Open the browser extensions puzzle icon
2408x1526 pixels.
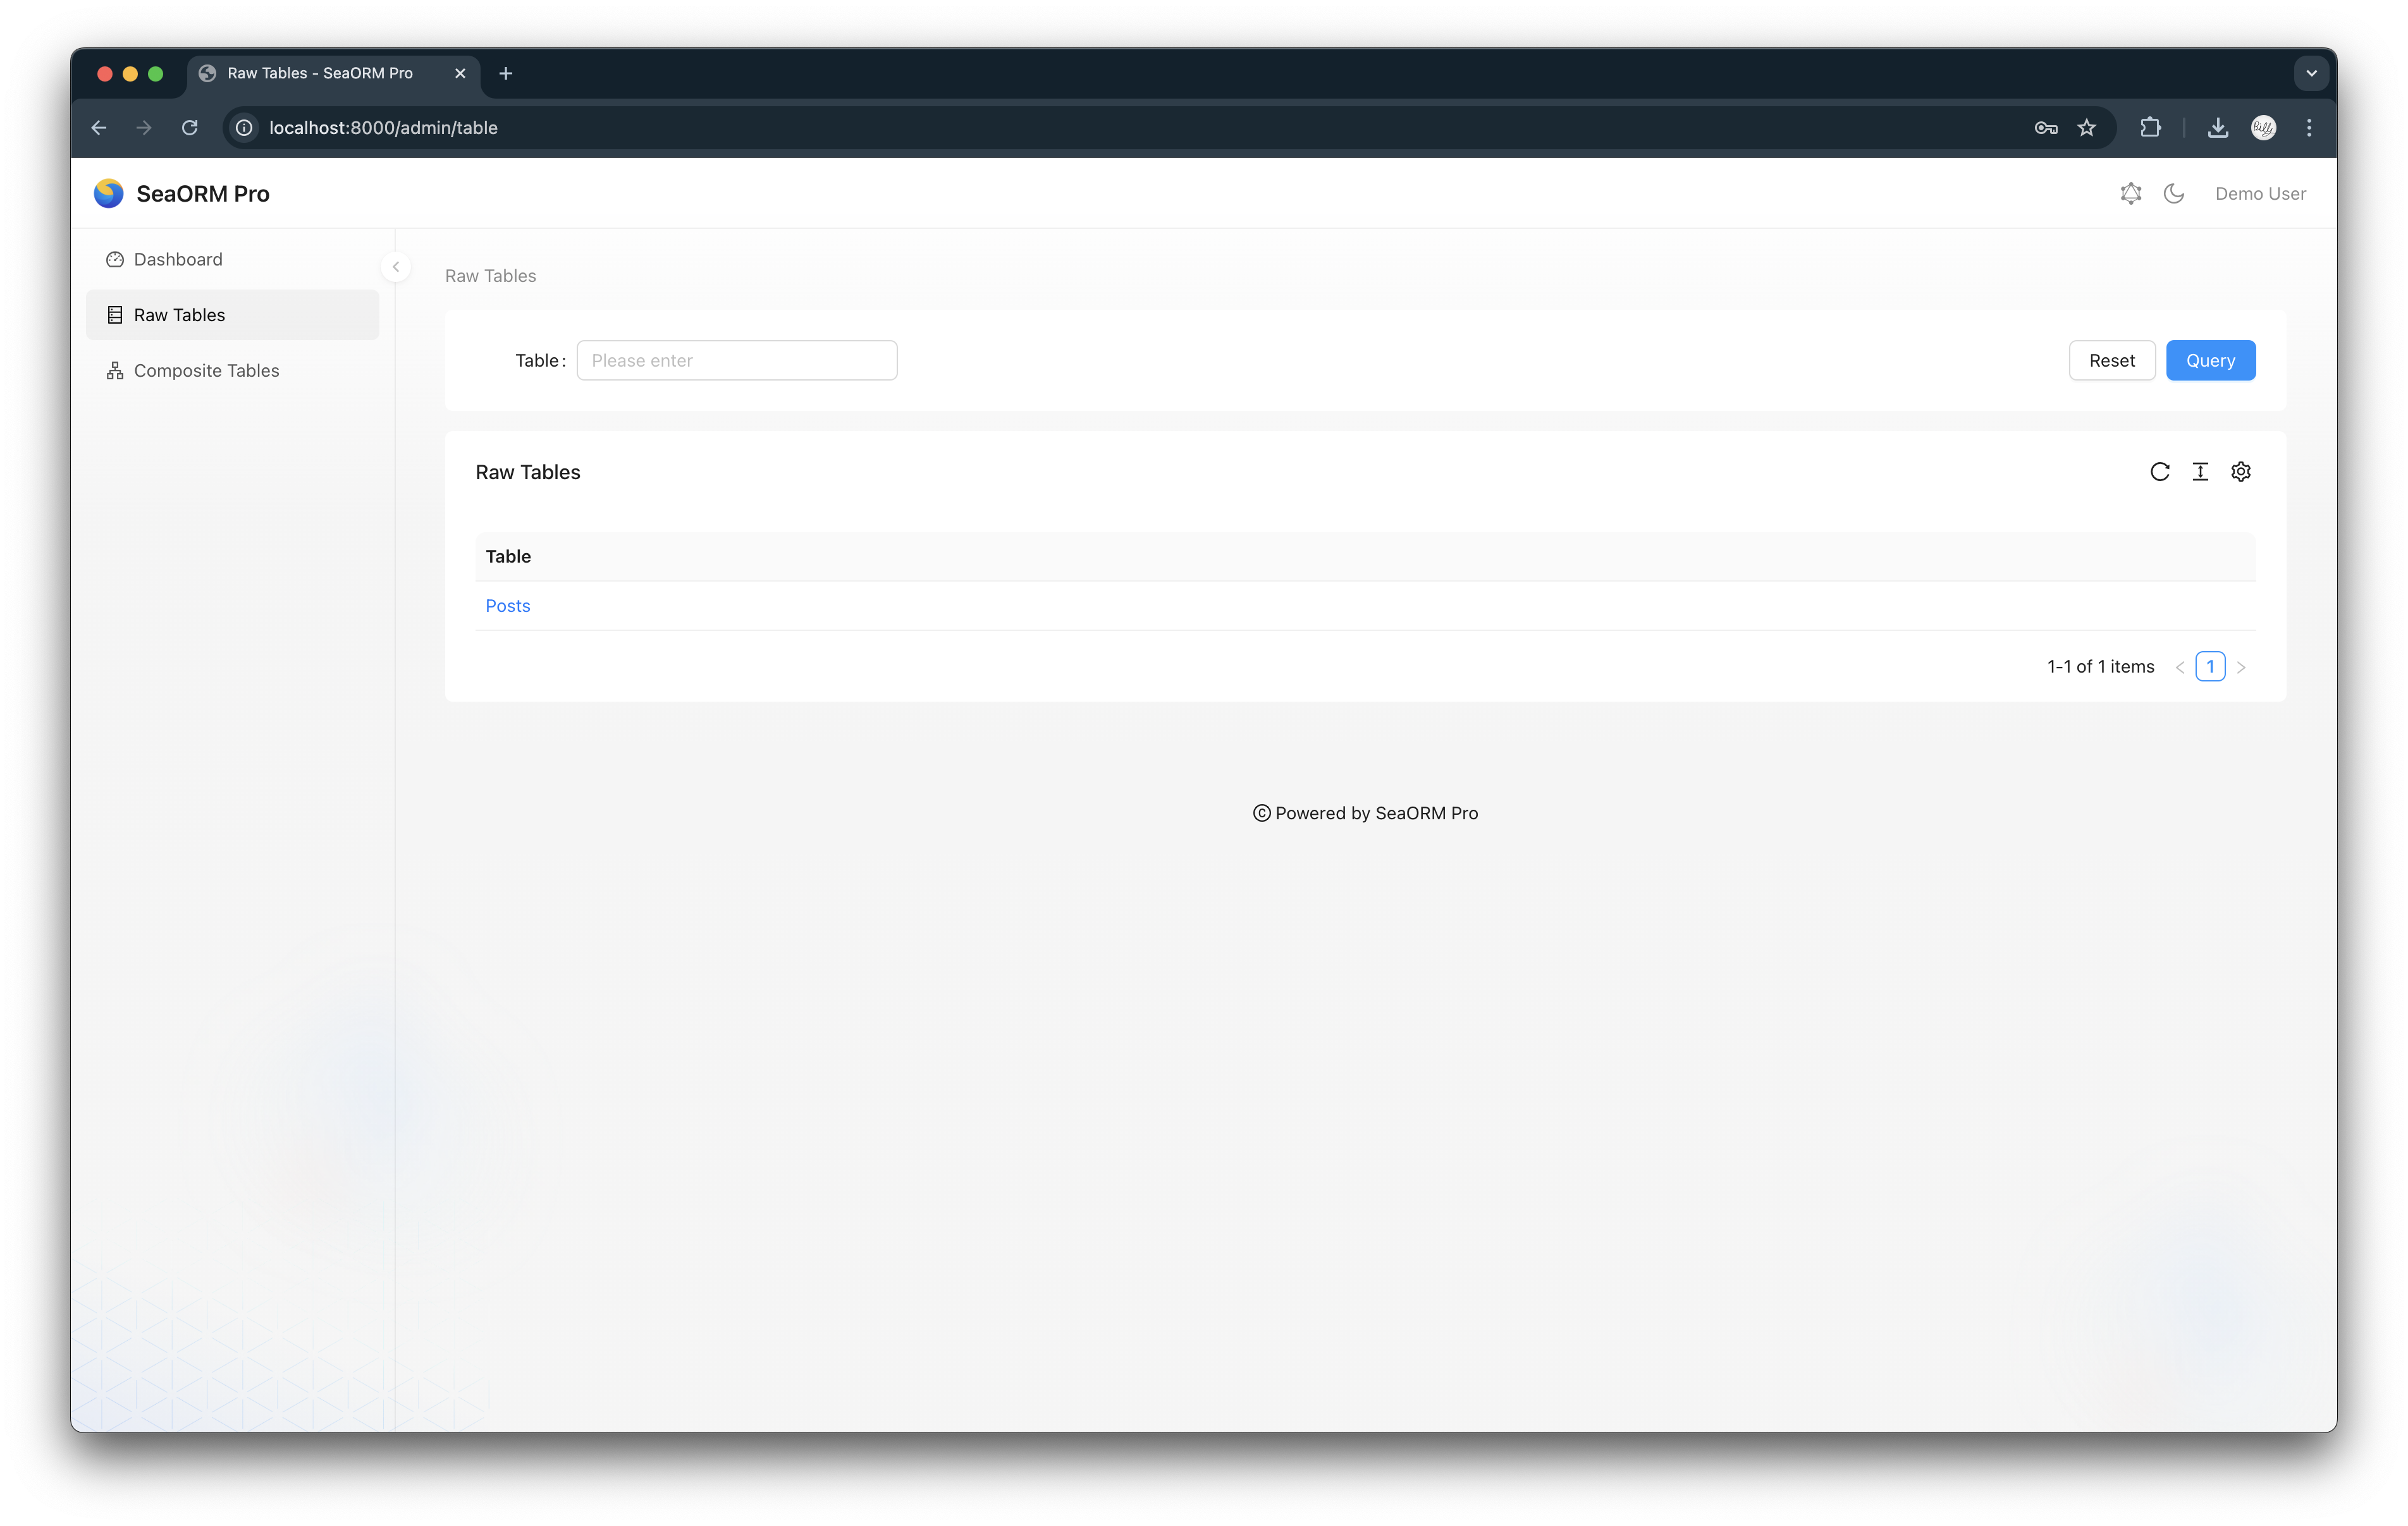2150,128
